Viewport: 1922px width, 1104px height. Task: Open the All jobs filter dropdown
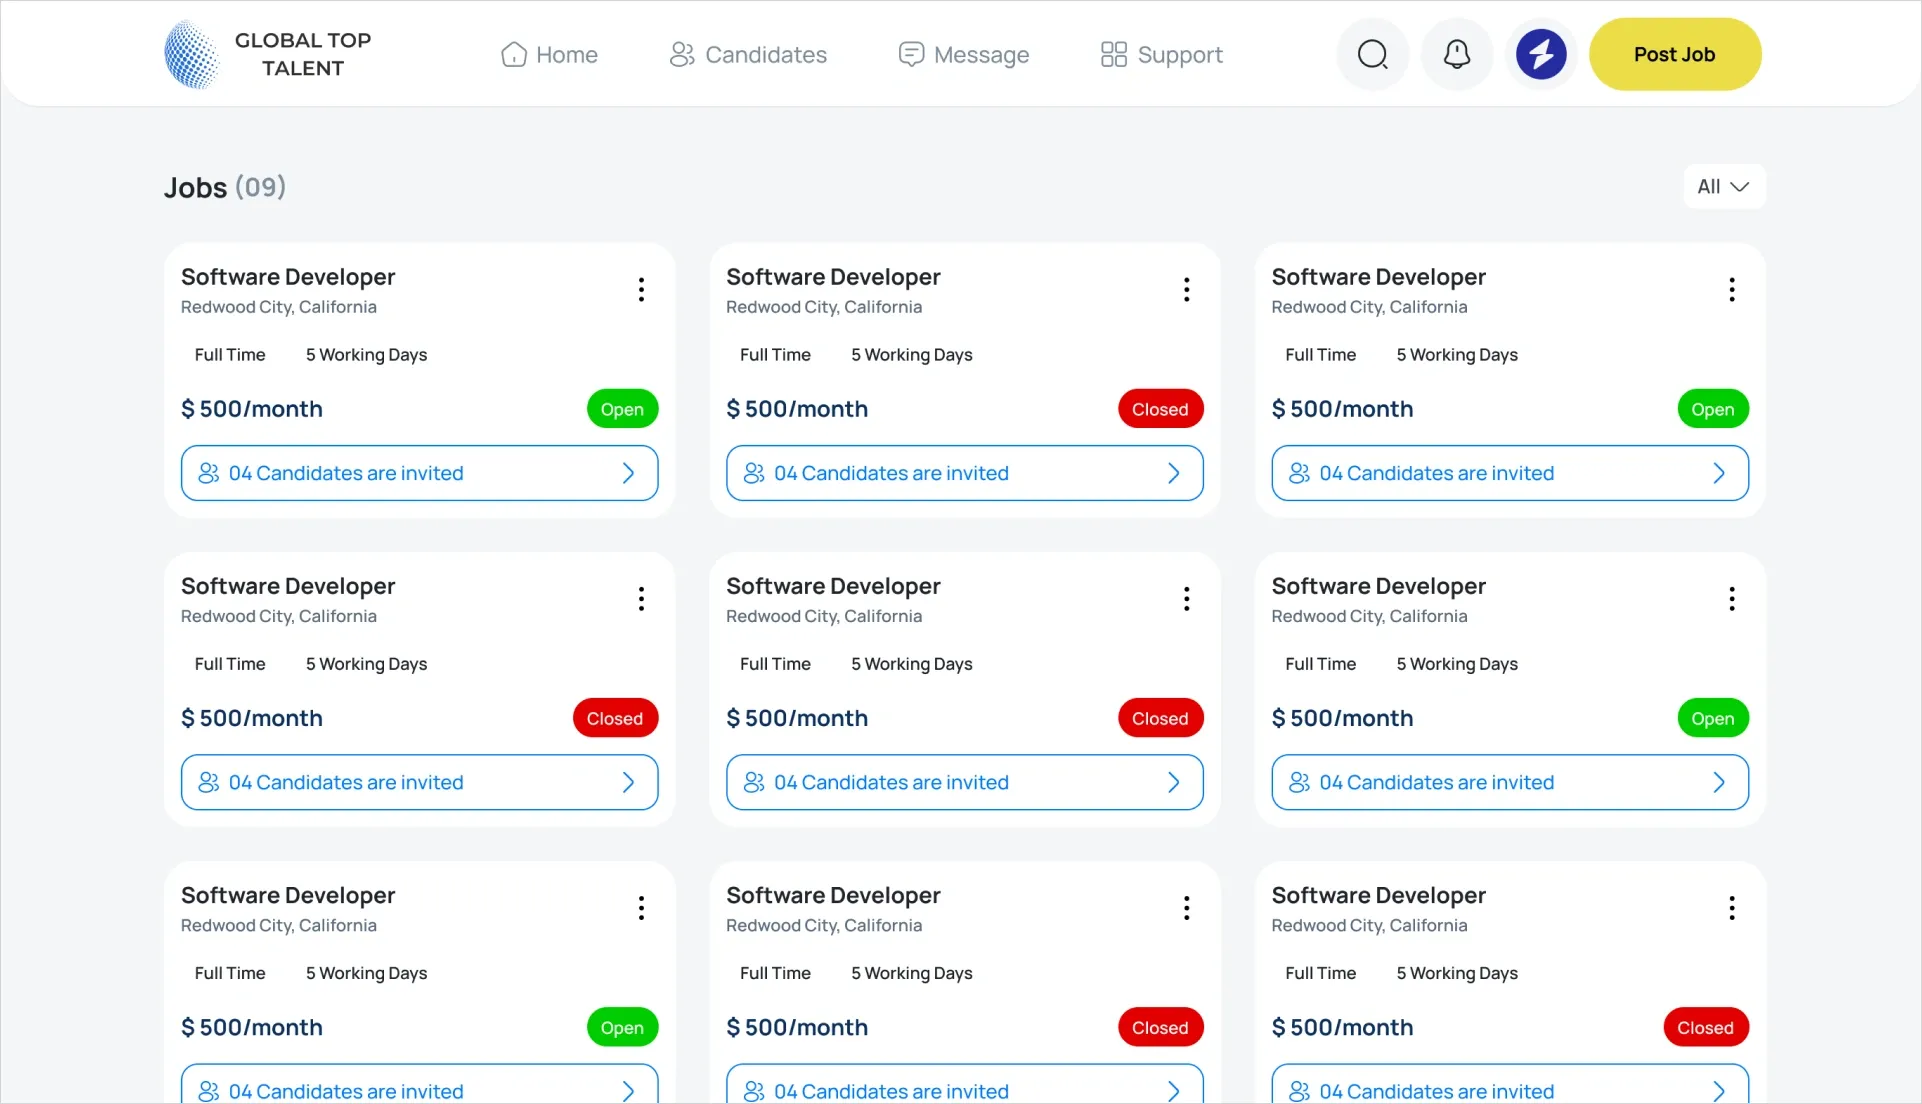point(1722,186)
